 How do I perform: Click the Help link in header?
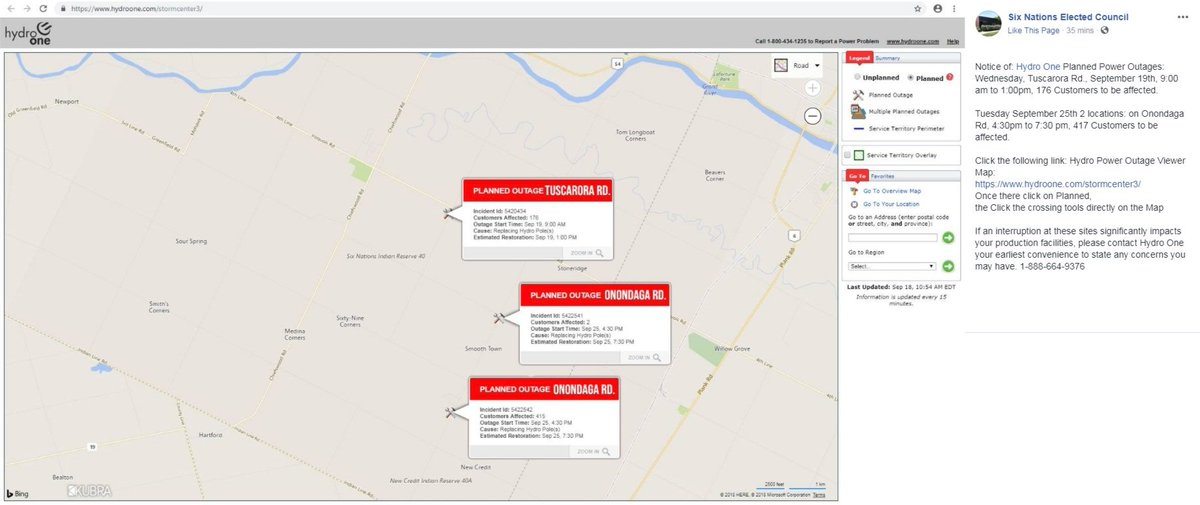click(x=953, y=42)
